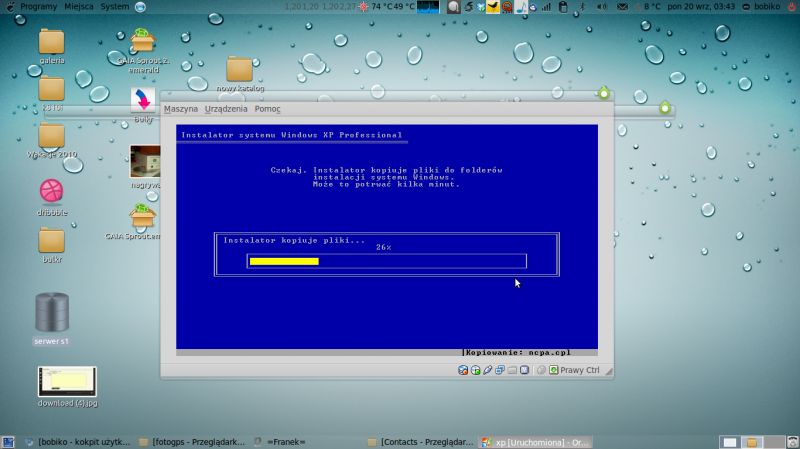Click the weather 8 °C applet
Screen dimensions: 800x449
point(648,7)
